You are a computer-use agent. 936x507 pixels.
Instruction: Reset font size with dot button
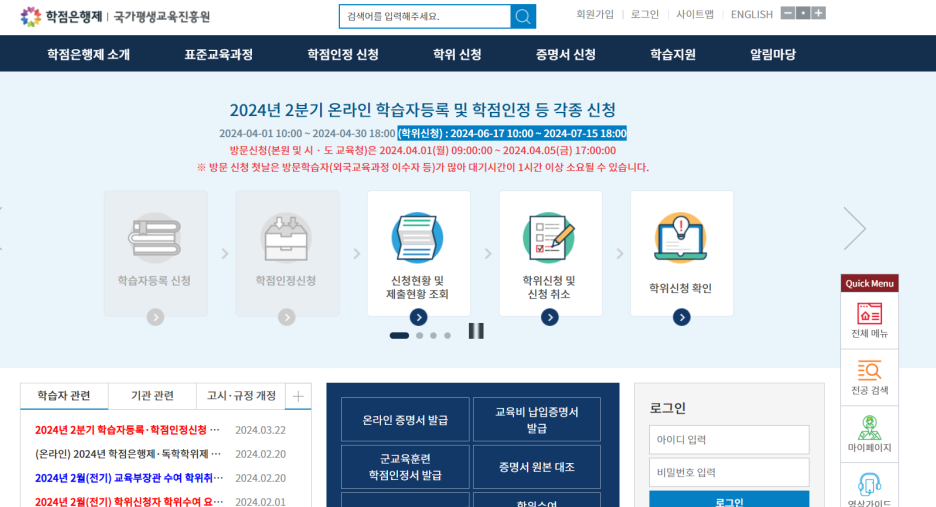click(x=803, y=13)
